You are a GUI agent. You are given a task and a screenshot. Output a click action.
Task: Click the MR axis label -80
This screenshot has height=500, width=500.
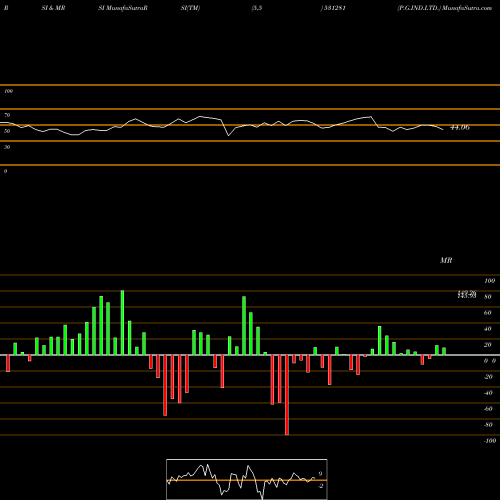pos(488,425)
